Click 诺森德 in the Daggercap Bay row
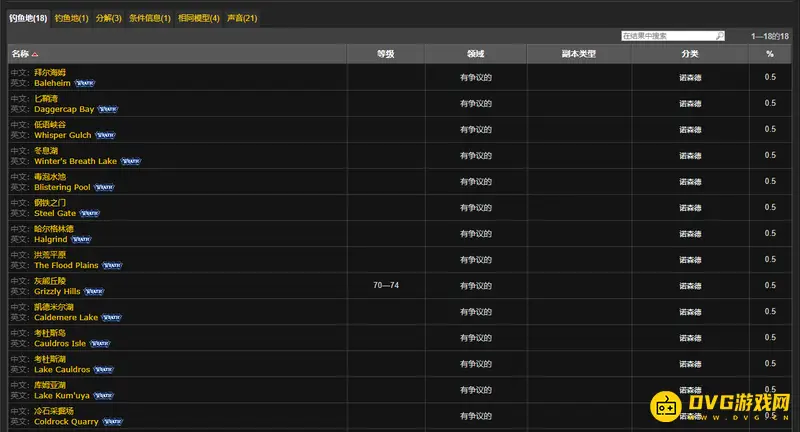 coord(690,104)
